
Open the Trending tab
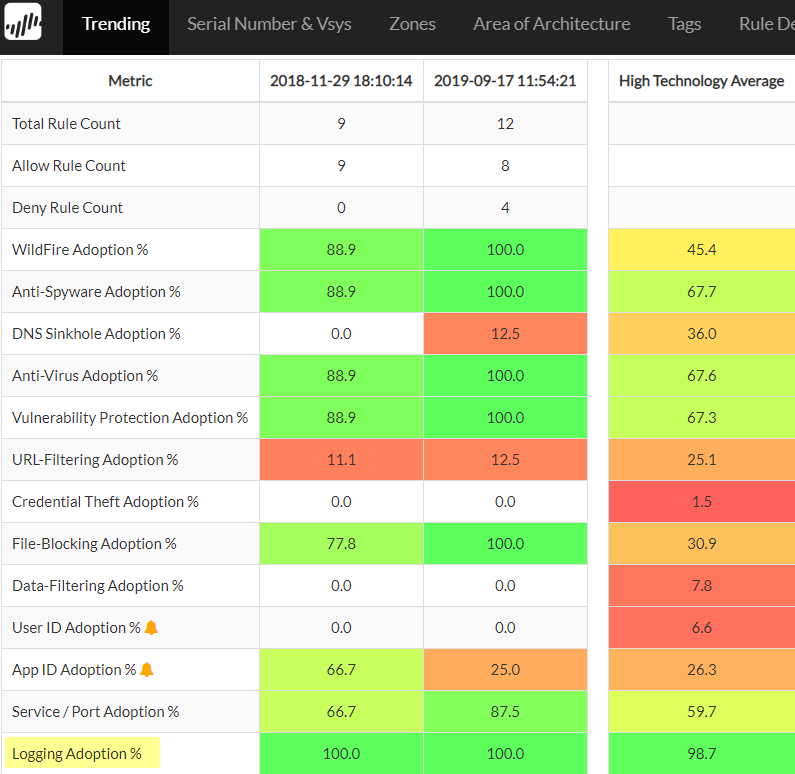(116, 24)
